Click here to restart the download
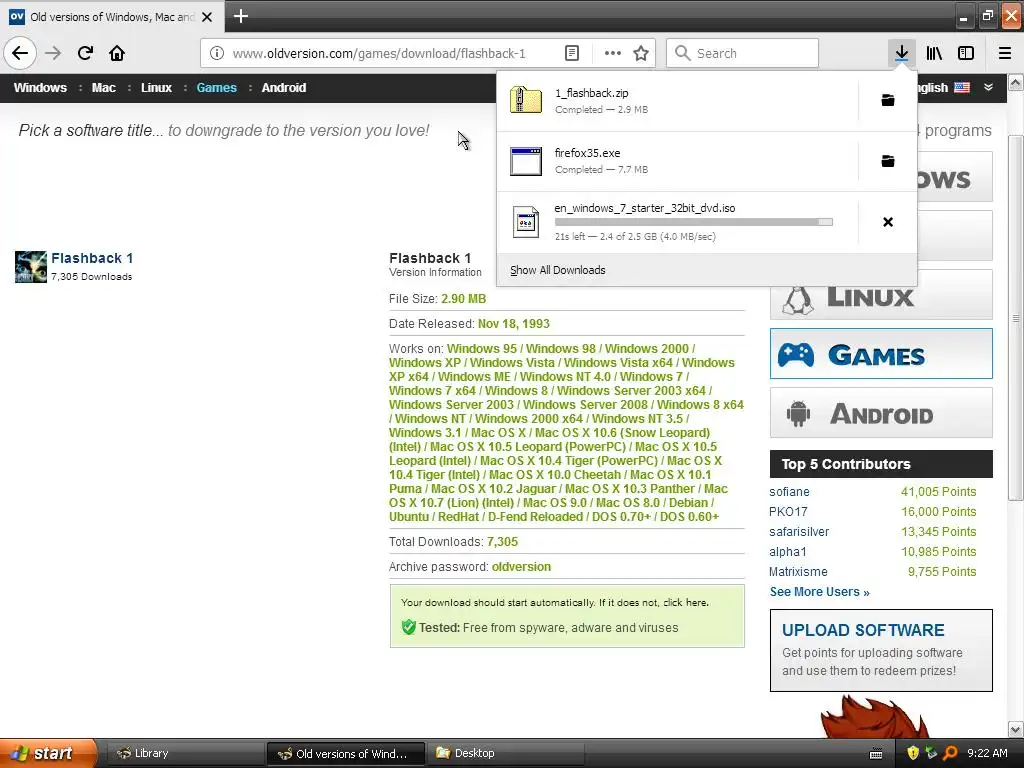The width and height of the screenshot is (1024, 768). point(685,602)
